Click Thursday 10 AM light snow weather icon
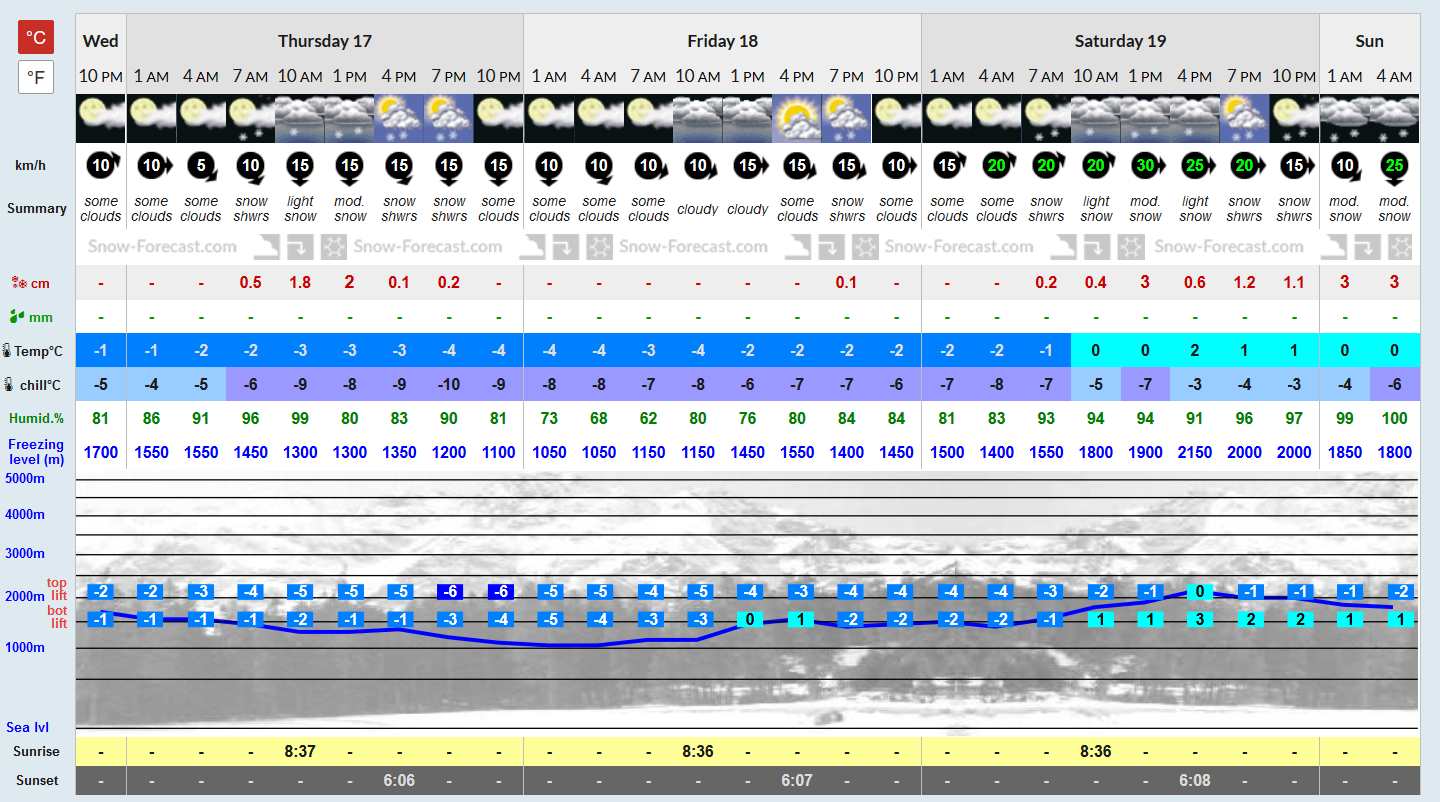 click(300, 119)
